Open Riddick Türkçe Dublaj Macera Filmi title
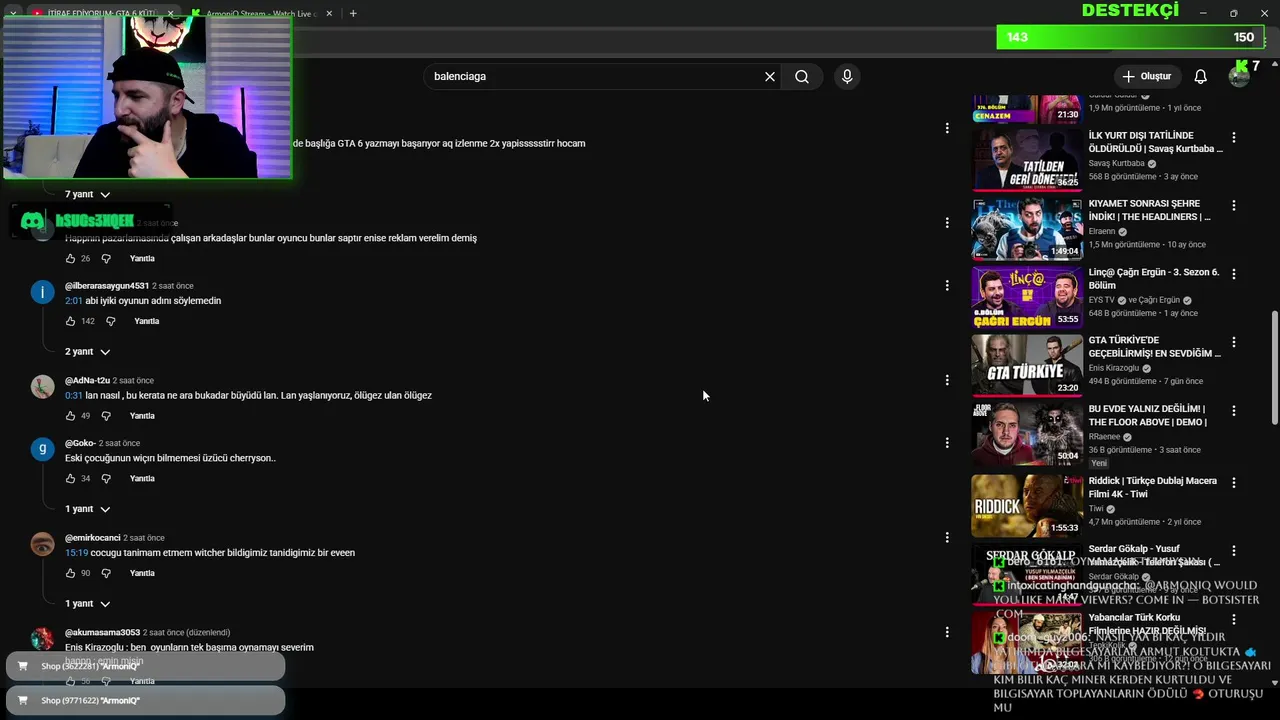This screenshot has width=1280, height=720. click(1152, 488)
